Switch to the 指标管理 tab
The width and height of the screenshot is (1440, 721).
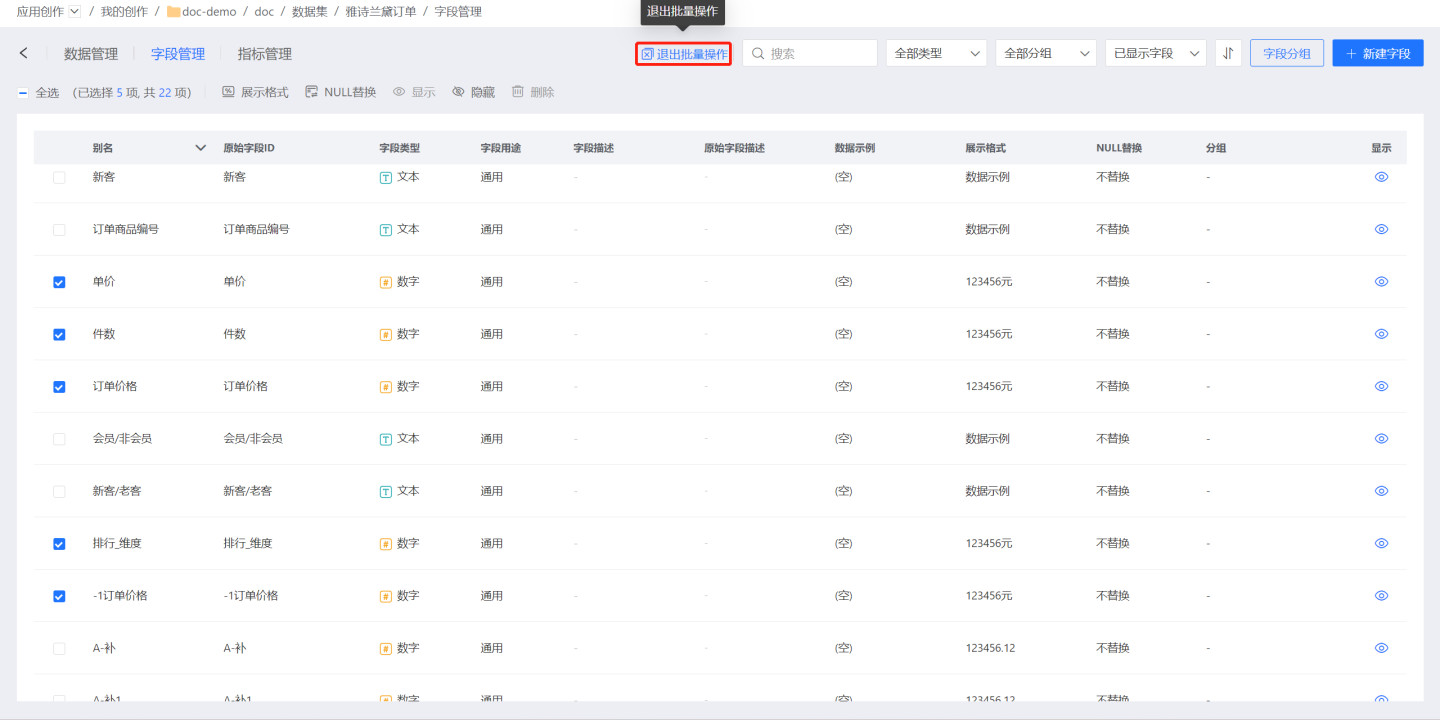click(265, 54)
